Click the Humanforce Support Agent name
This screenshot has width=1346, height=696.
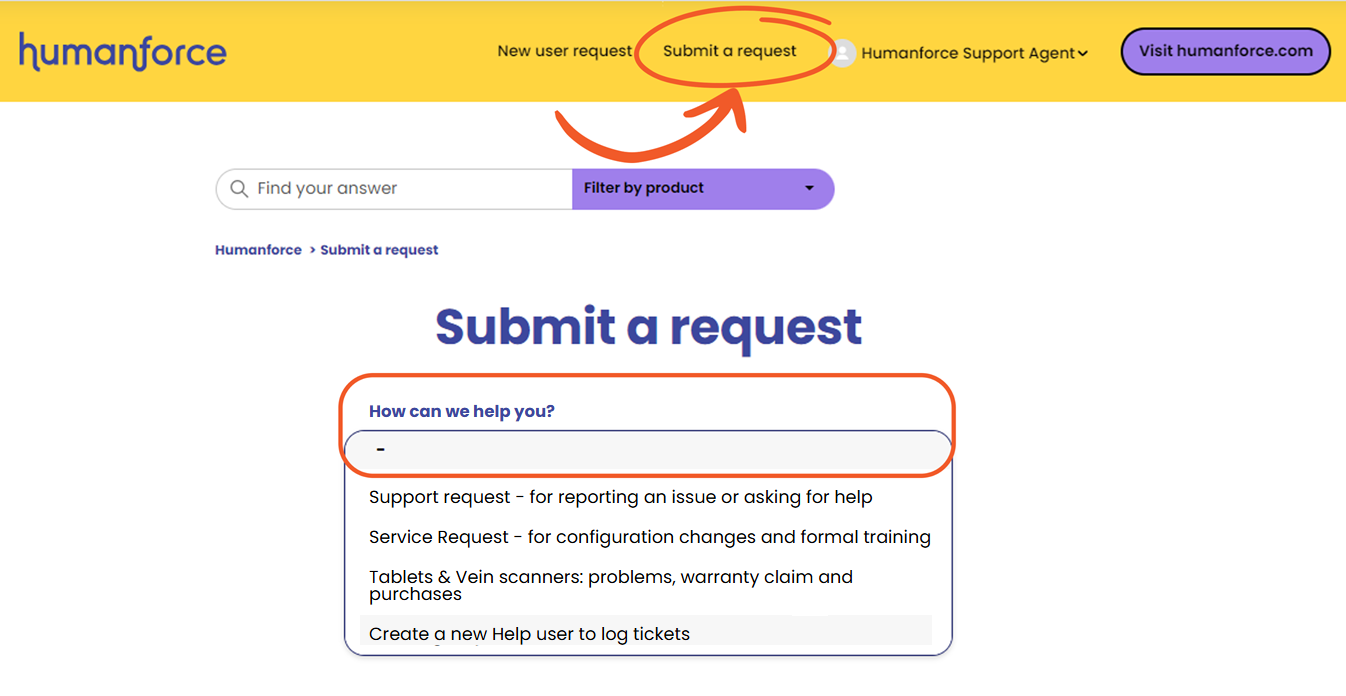(967, 54)
